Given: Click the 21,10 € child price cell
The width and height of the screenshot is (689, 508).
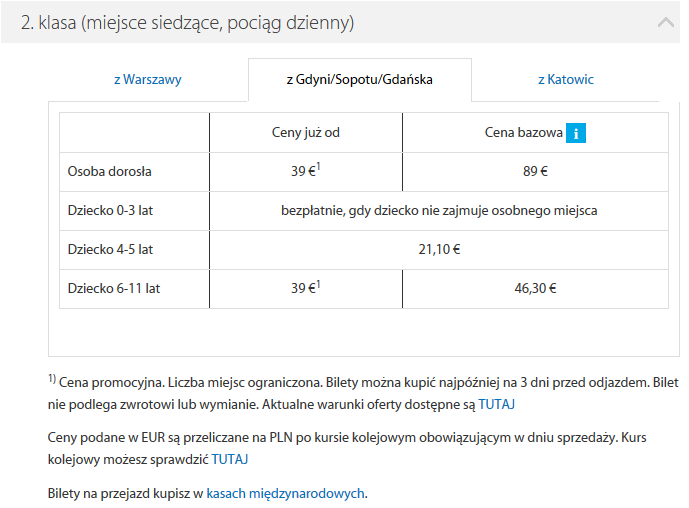Looking at the screenshot, I should [x=439, y=250].
